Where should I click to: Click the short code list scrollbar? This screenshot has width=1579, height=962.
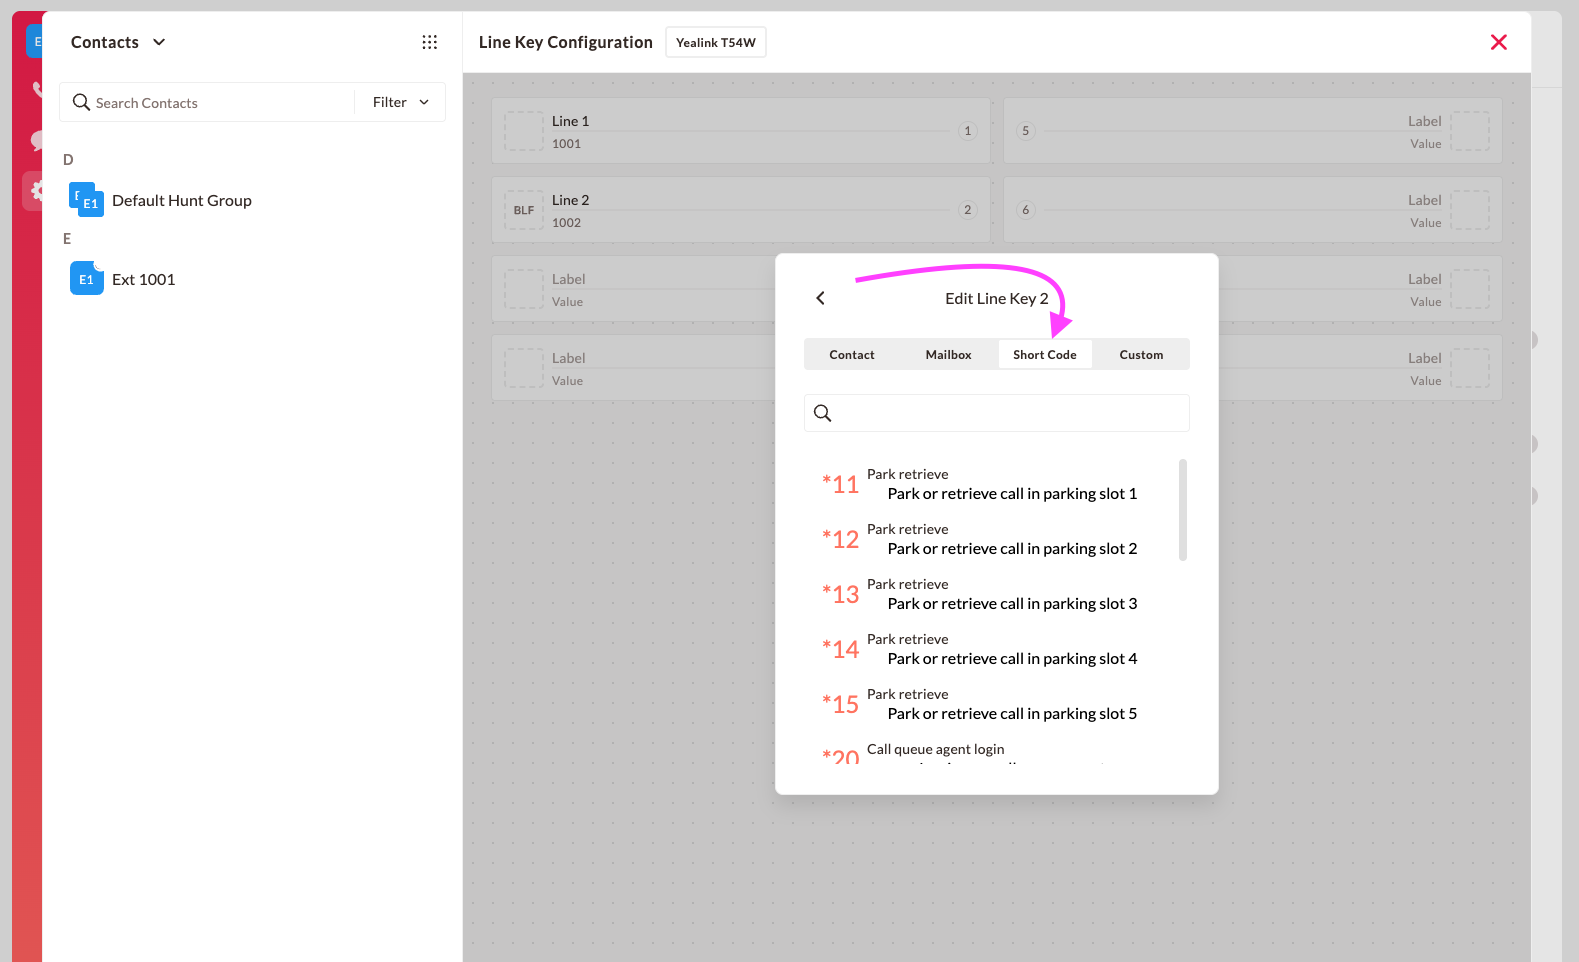pos(1183,510)
